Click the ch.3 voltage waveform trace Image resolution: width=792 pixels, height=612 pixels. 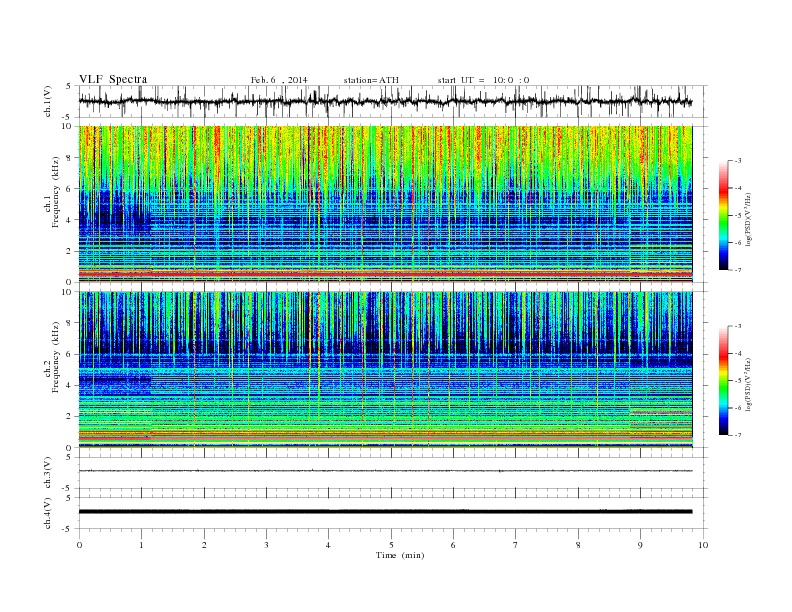(385, 471)
